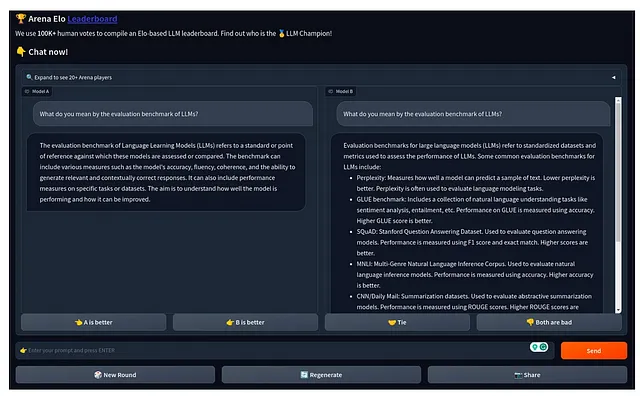Click the user question bubble in Model A
The image size is (640, 396).
click(173, 114)
